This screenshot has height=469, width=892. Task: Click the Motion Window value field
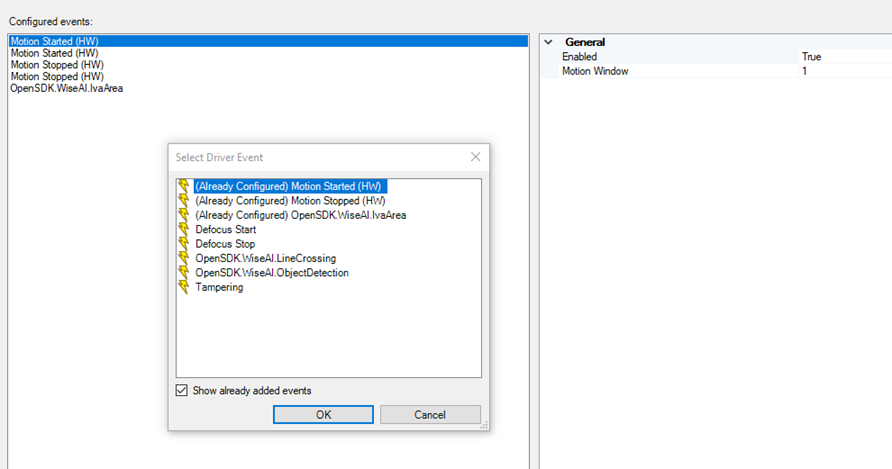point(845,71)
